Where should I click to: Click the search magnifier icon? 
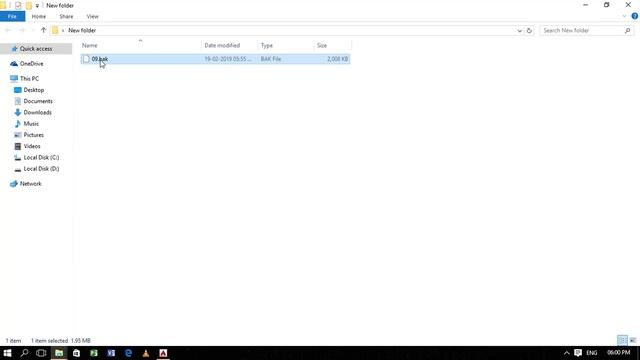[x=627, y=30]
